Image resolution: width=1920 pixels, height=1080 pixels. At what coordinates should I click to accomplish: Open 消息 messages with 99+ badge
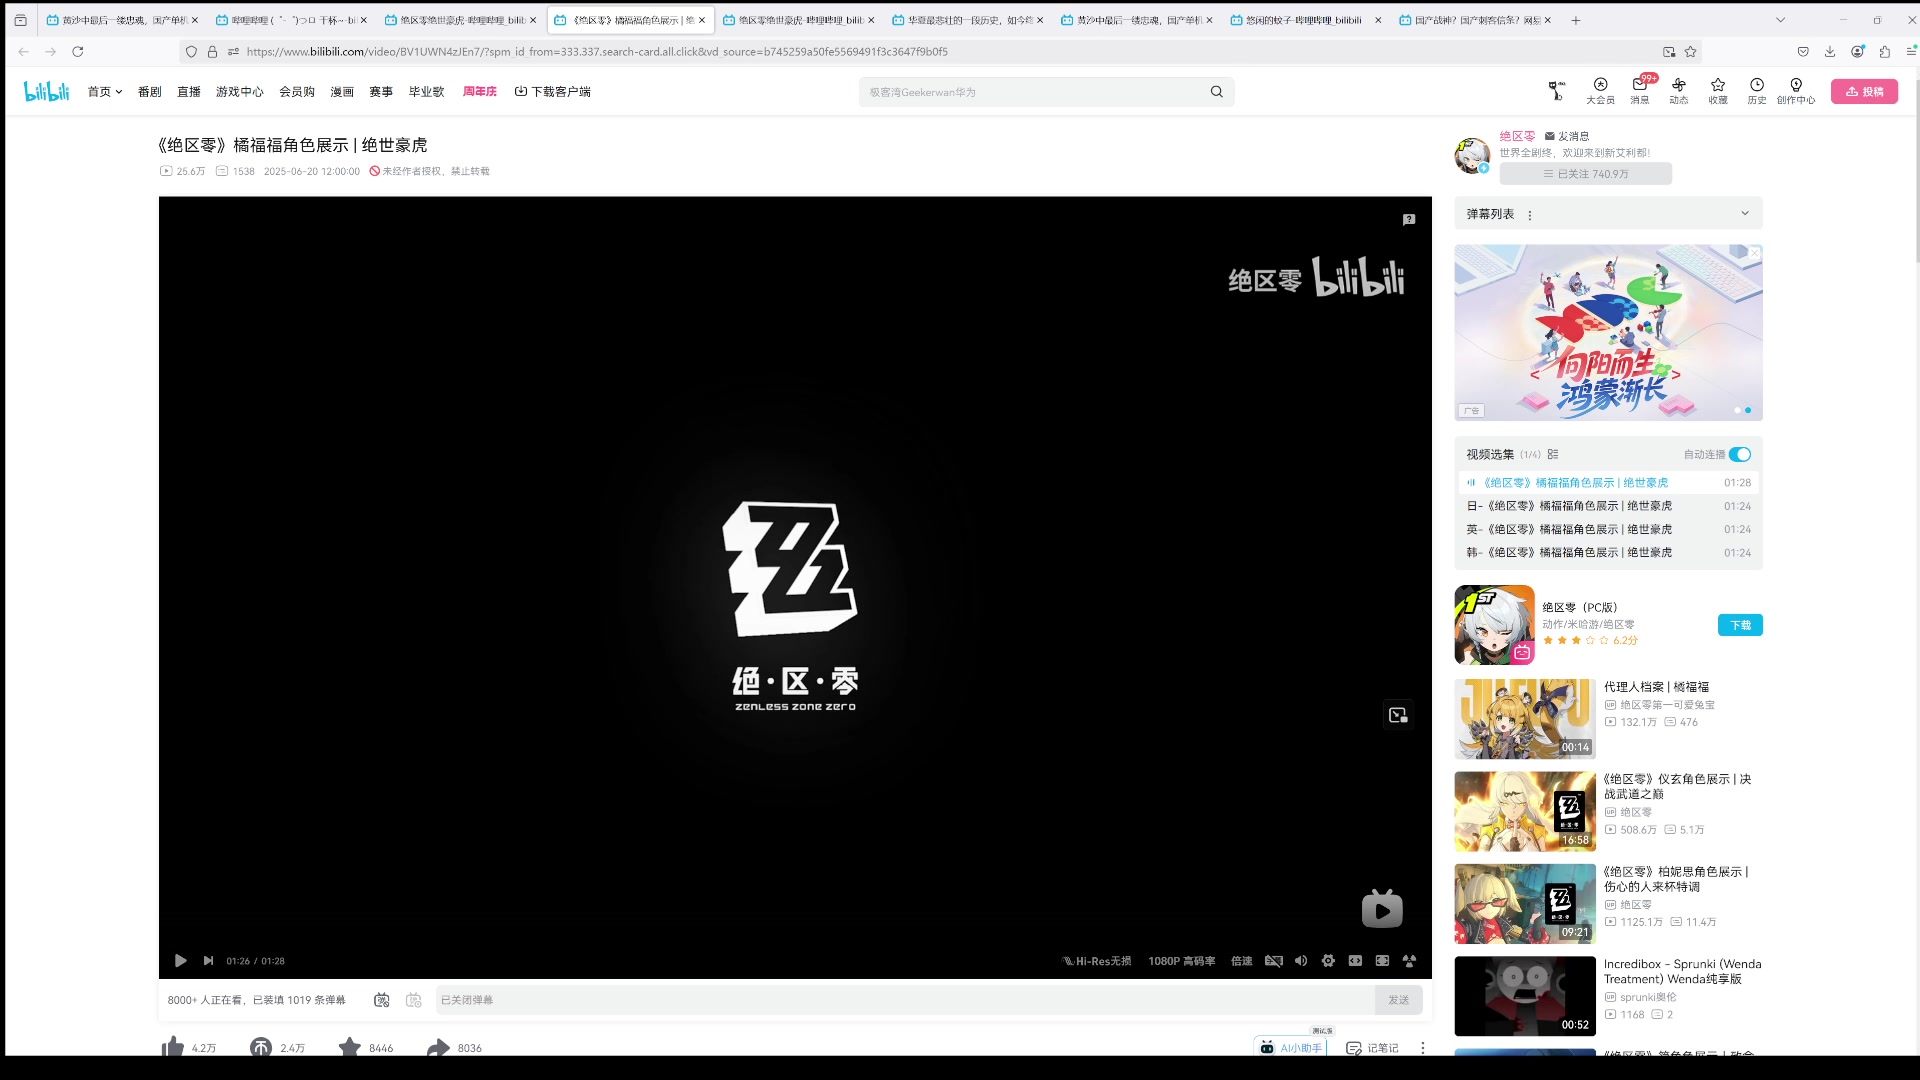point(1640,90)
